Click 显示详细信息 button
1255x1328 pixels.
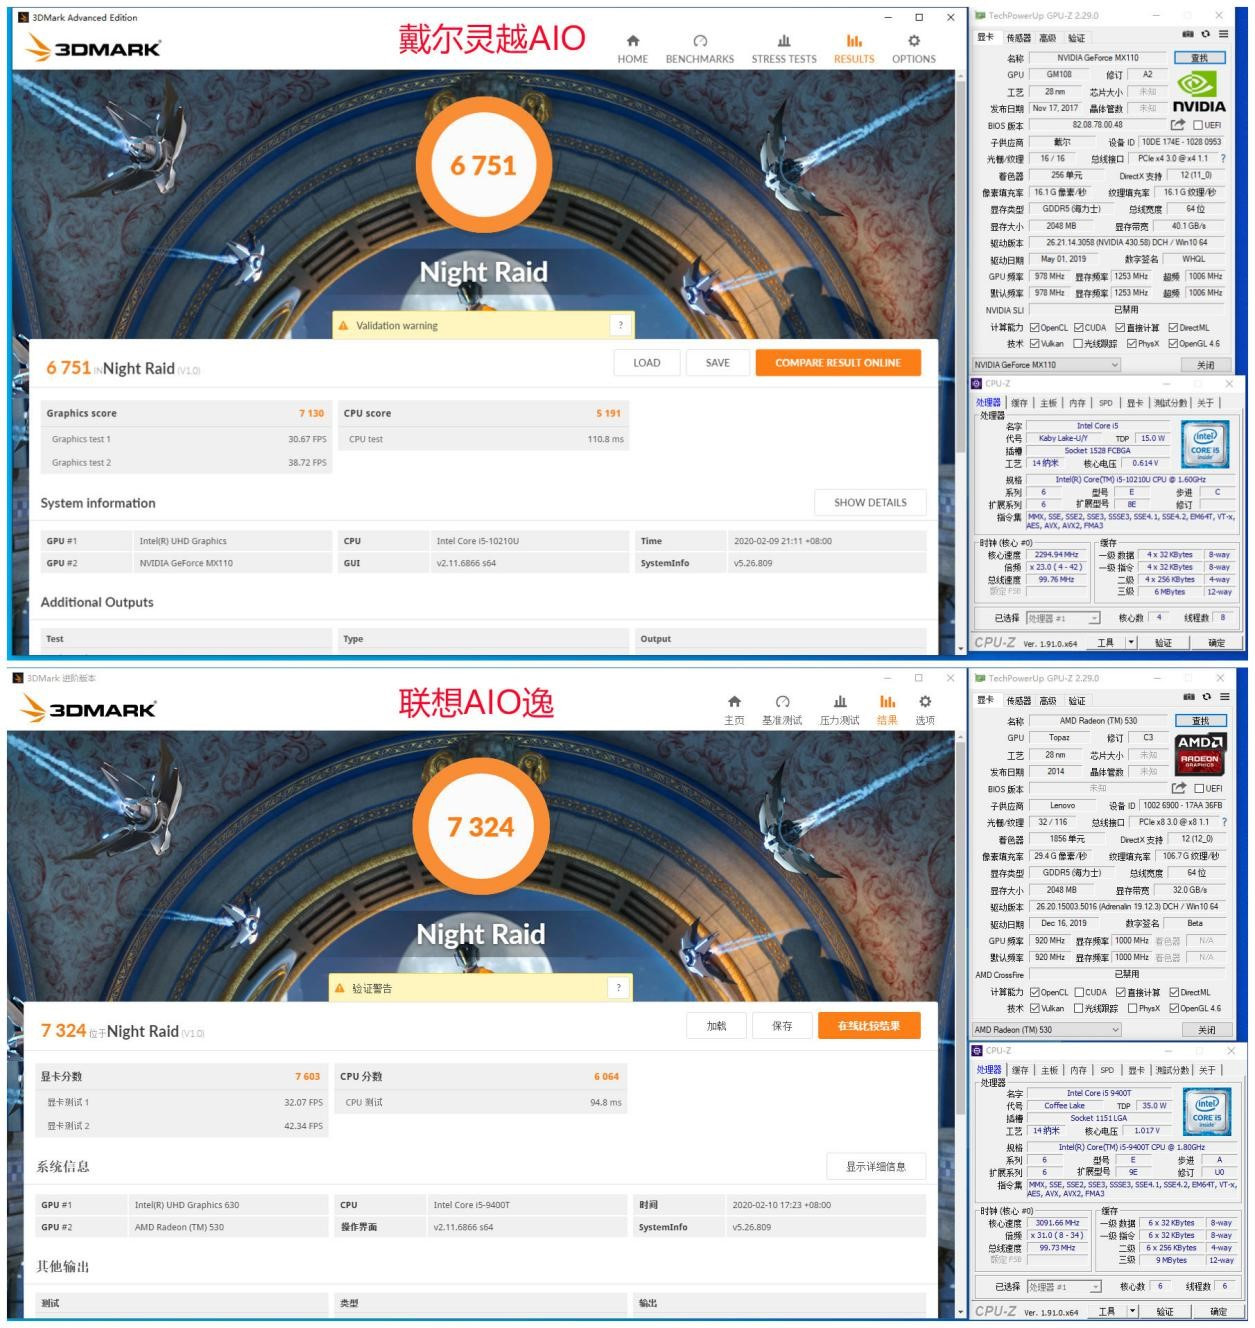pos(876,1166)
